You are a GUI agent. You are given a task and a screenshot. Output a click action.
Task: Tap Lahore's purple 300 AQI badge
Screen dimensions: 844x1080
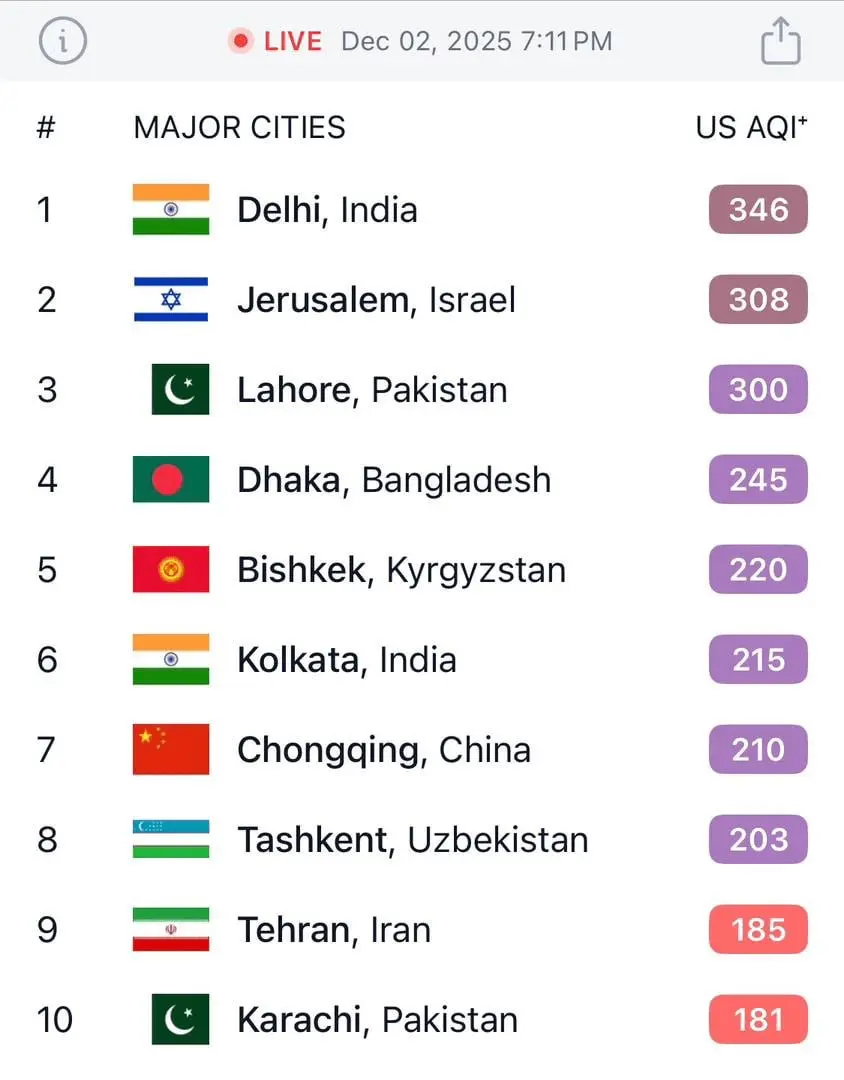click(x=758, y=390)
